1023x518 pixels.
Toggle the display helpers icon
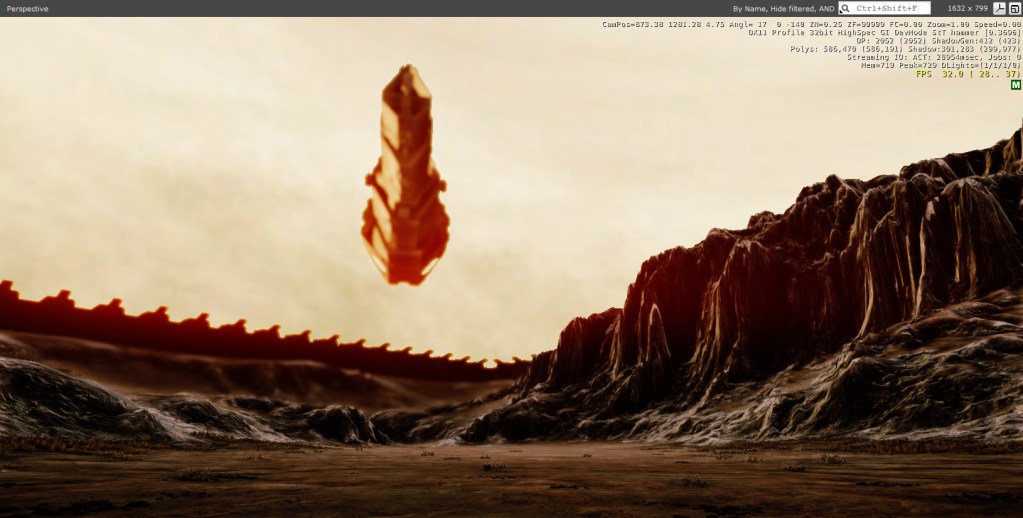[x=998, y=8]
